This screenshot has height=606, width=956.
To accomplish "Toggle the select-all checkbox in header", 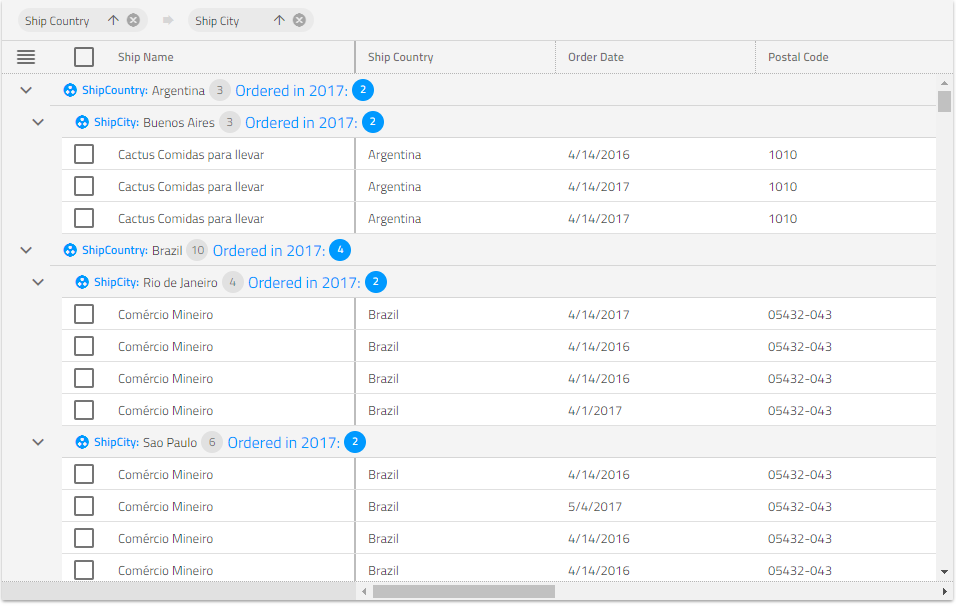I will pyautogui.click(x=84, y=57).
